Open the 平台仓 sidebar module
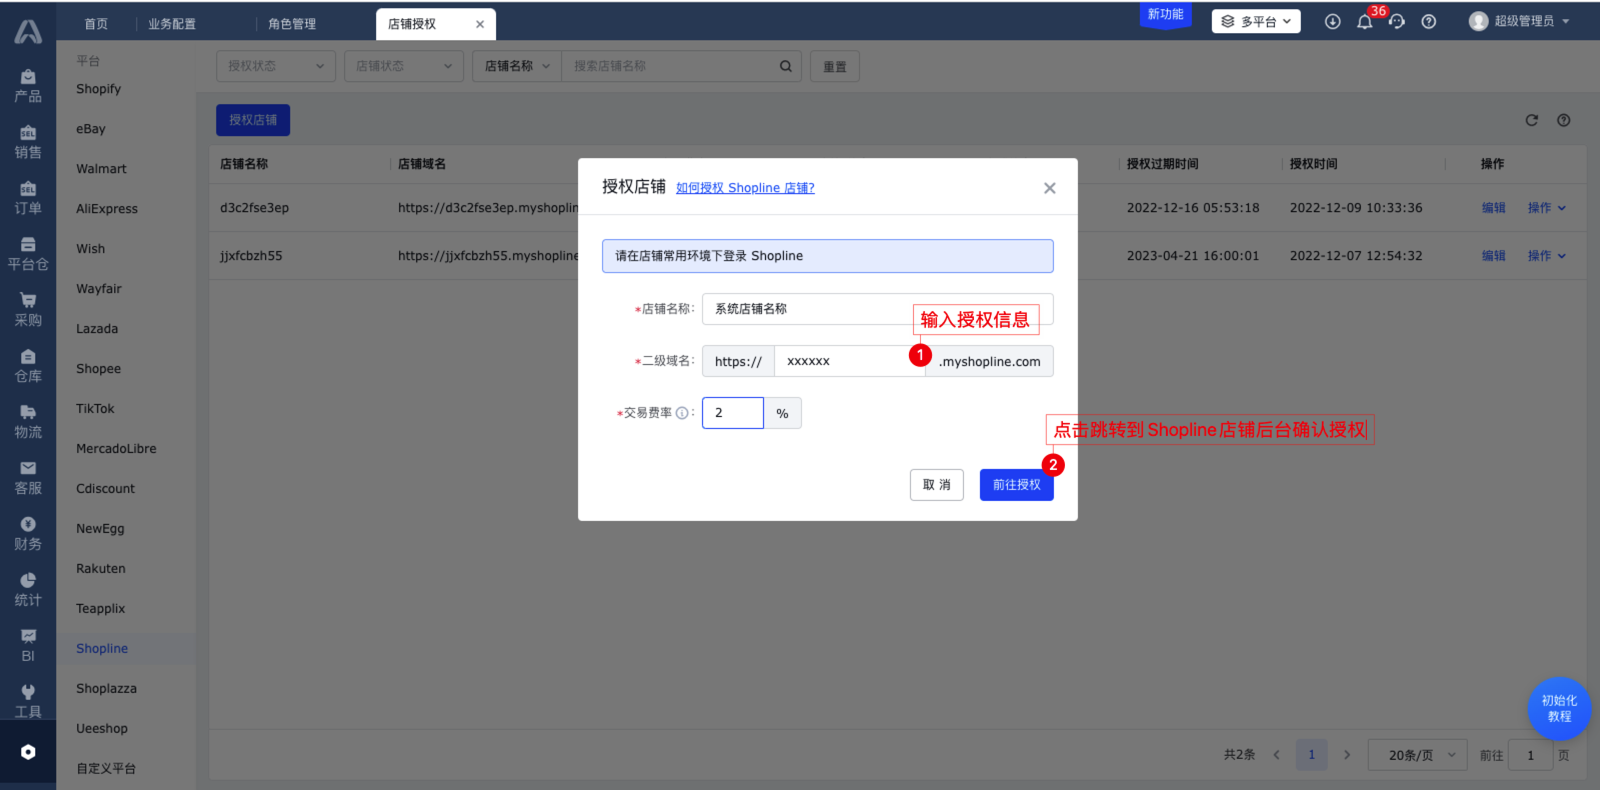This screenshot has width=1600, height=790. point(28,255)
